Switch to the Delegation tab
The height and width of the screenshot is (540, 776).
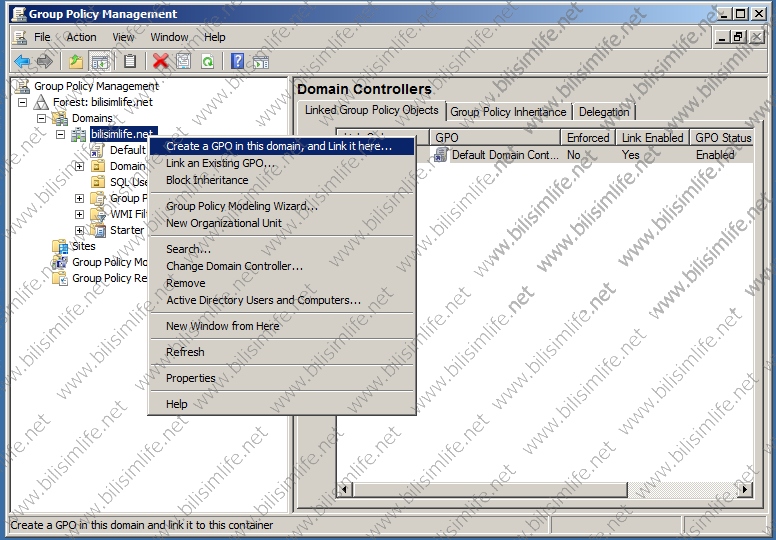[604, 112]
